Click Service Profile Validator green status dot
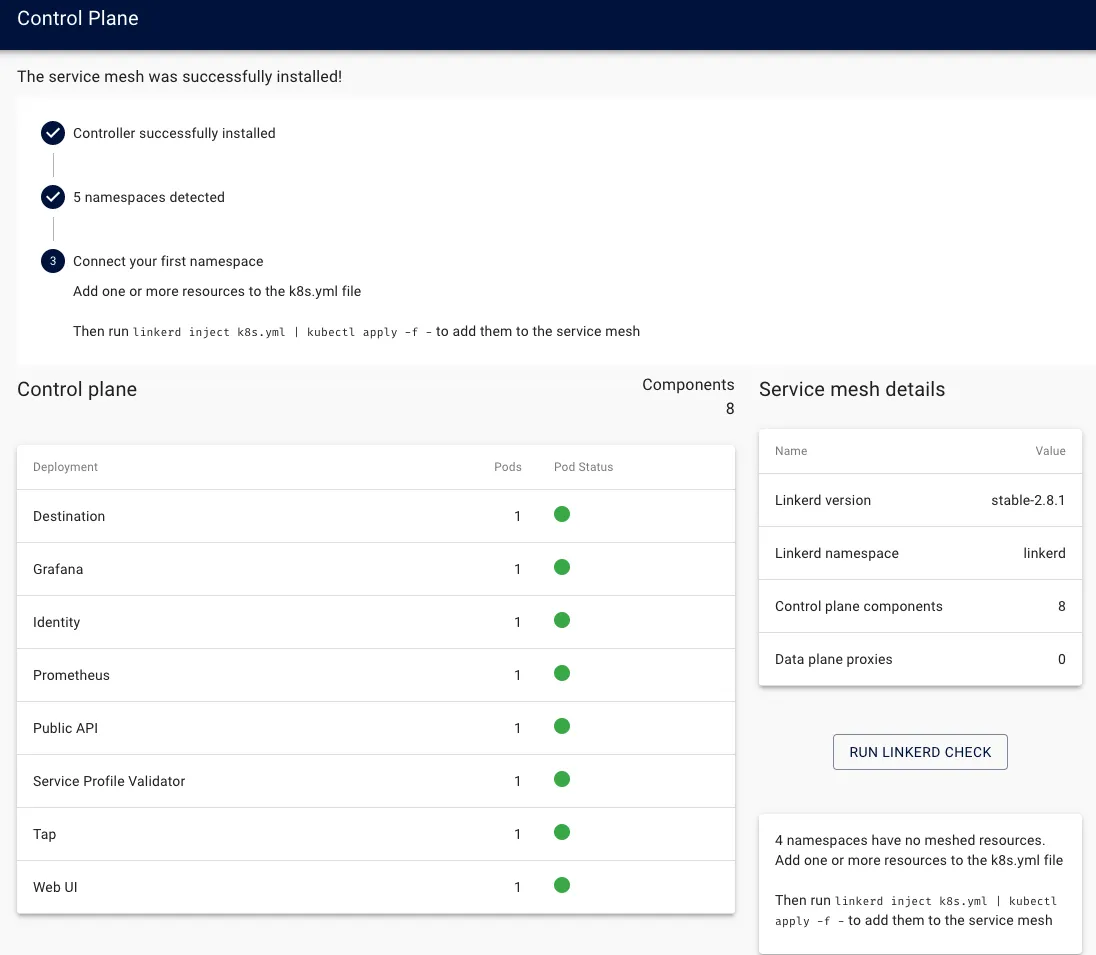The width and height of the screenshot is (1096, 955). click(x=562, y=780)
